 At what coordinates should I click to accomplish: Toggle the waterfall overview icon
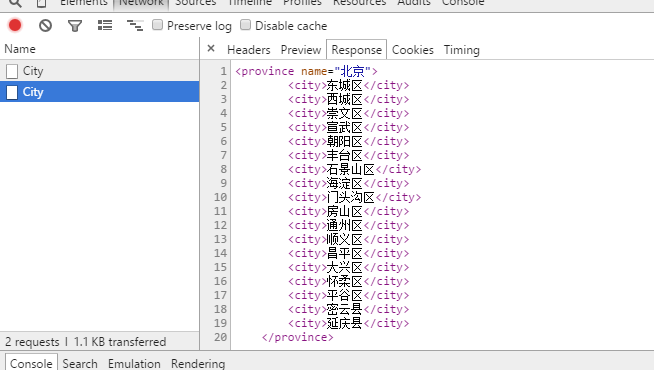(135, 25)
